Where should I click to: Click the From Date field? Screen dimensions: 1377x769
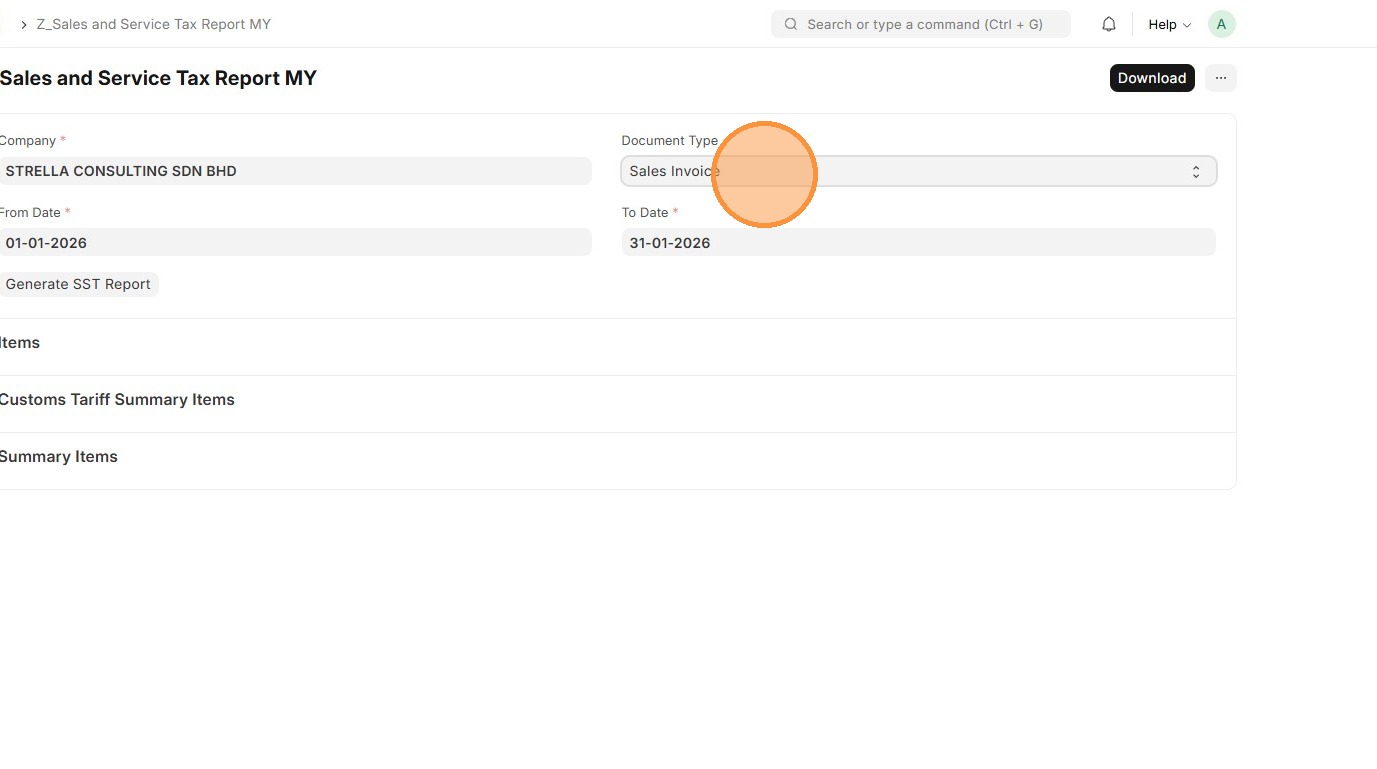pyautogui.click(x=295, y=243)
